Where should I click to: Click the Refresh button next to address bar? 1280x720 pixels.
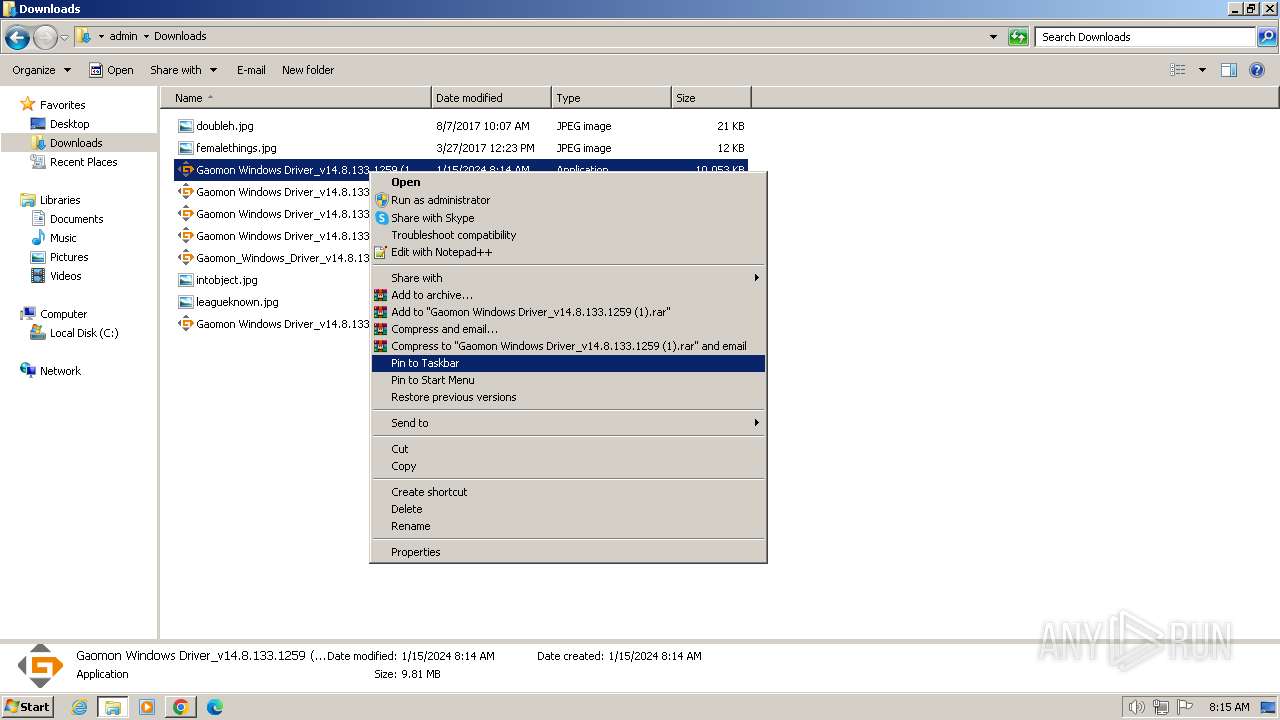coord(1018,37)
